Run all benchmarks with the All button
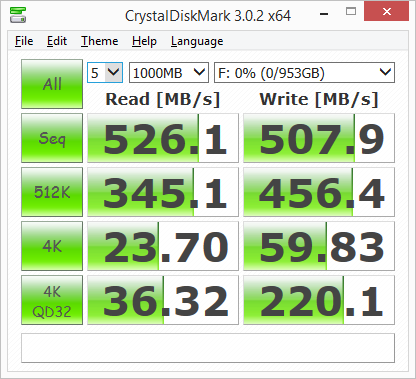The height and width of the screenshot is (379, 416). 52,84
